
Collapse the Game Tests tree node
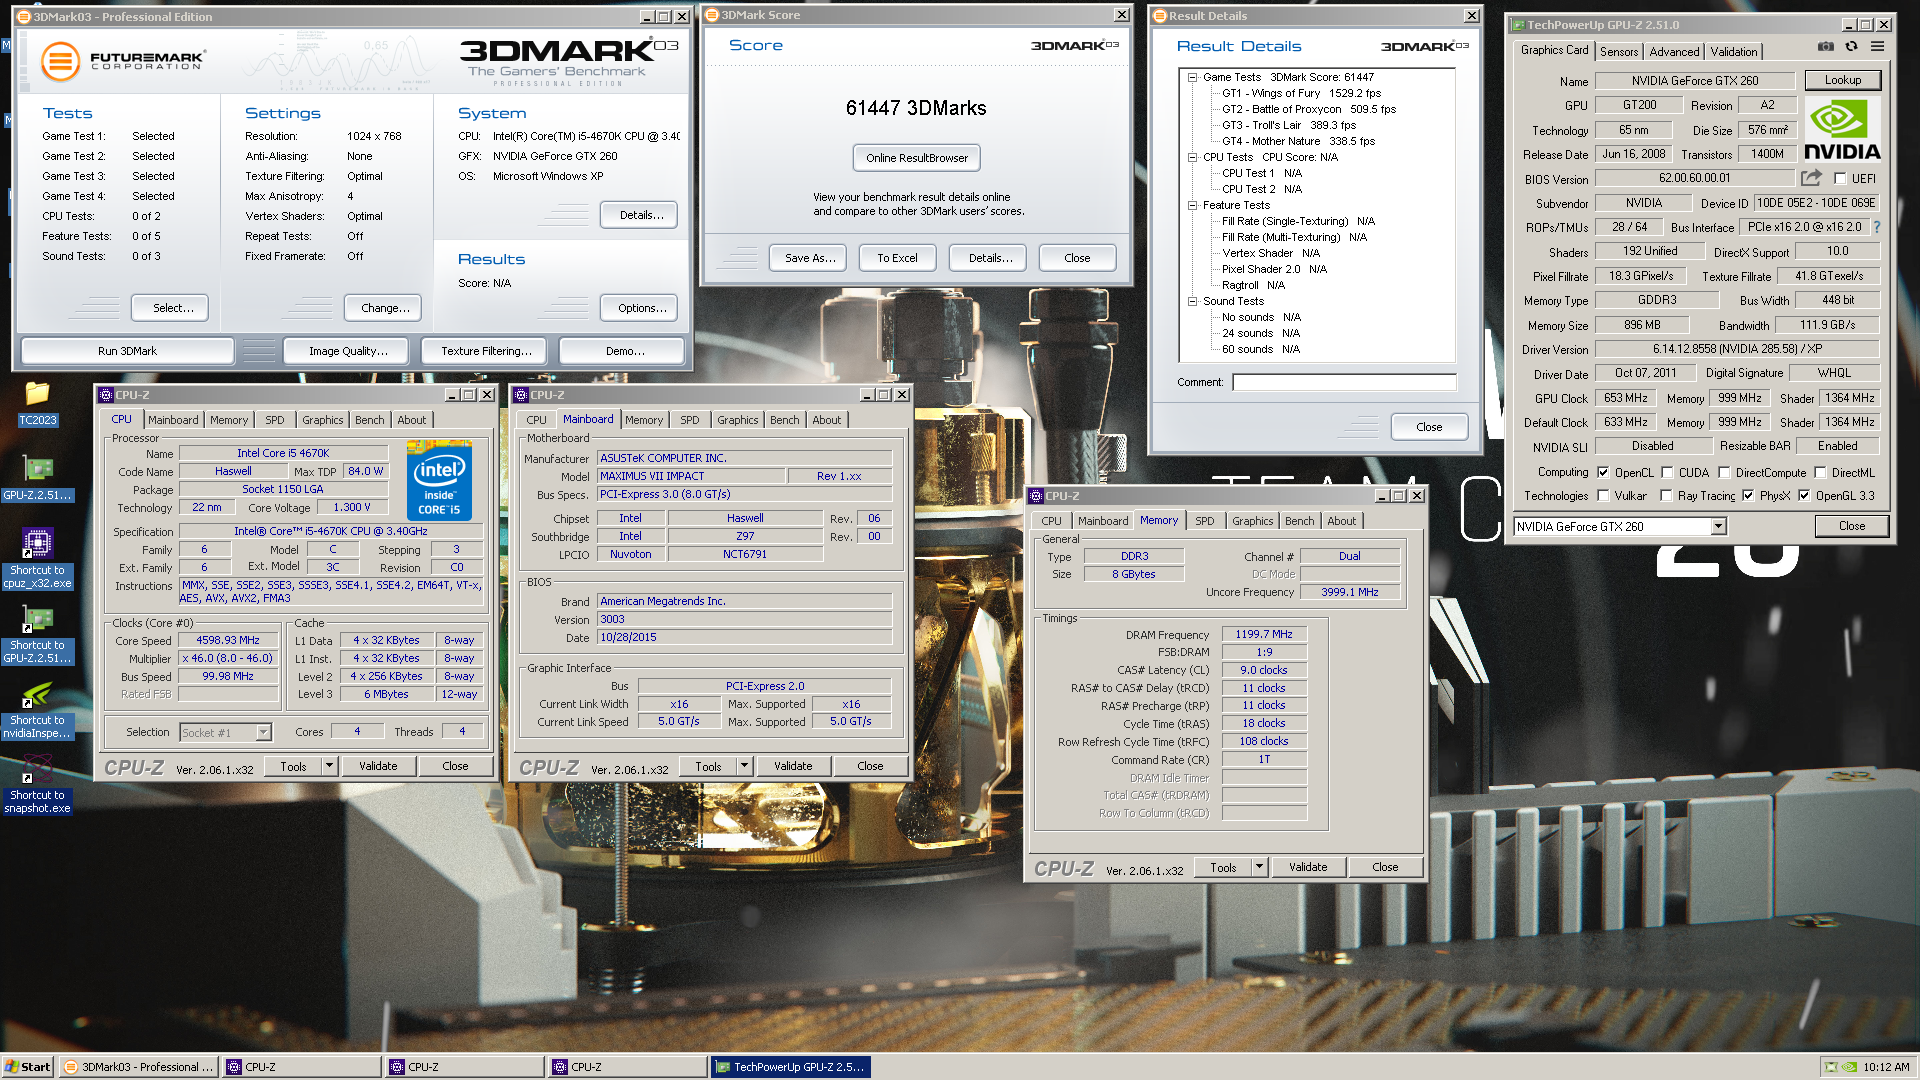(1192, 77)
